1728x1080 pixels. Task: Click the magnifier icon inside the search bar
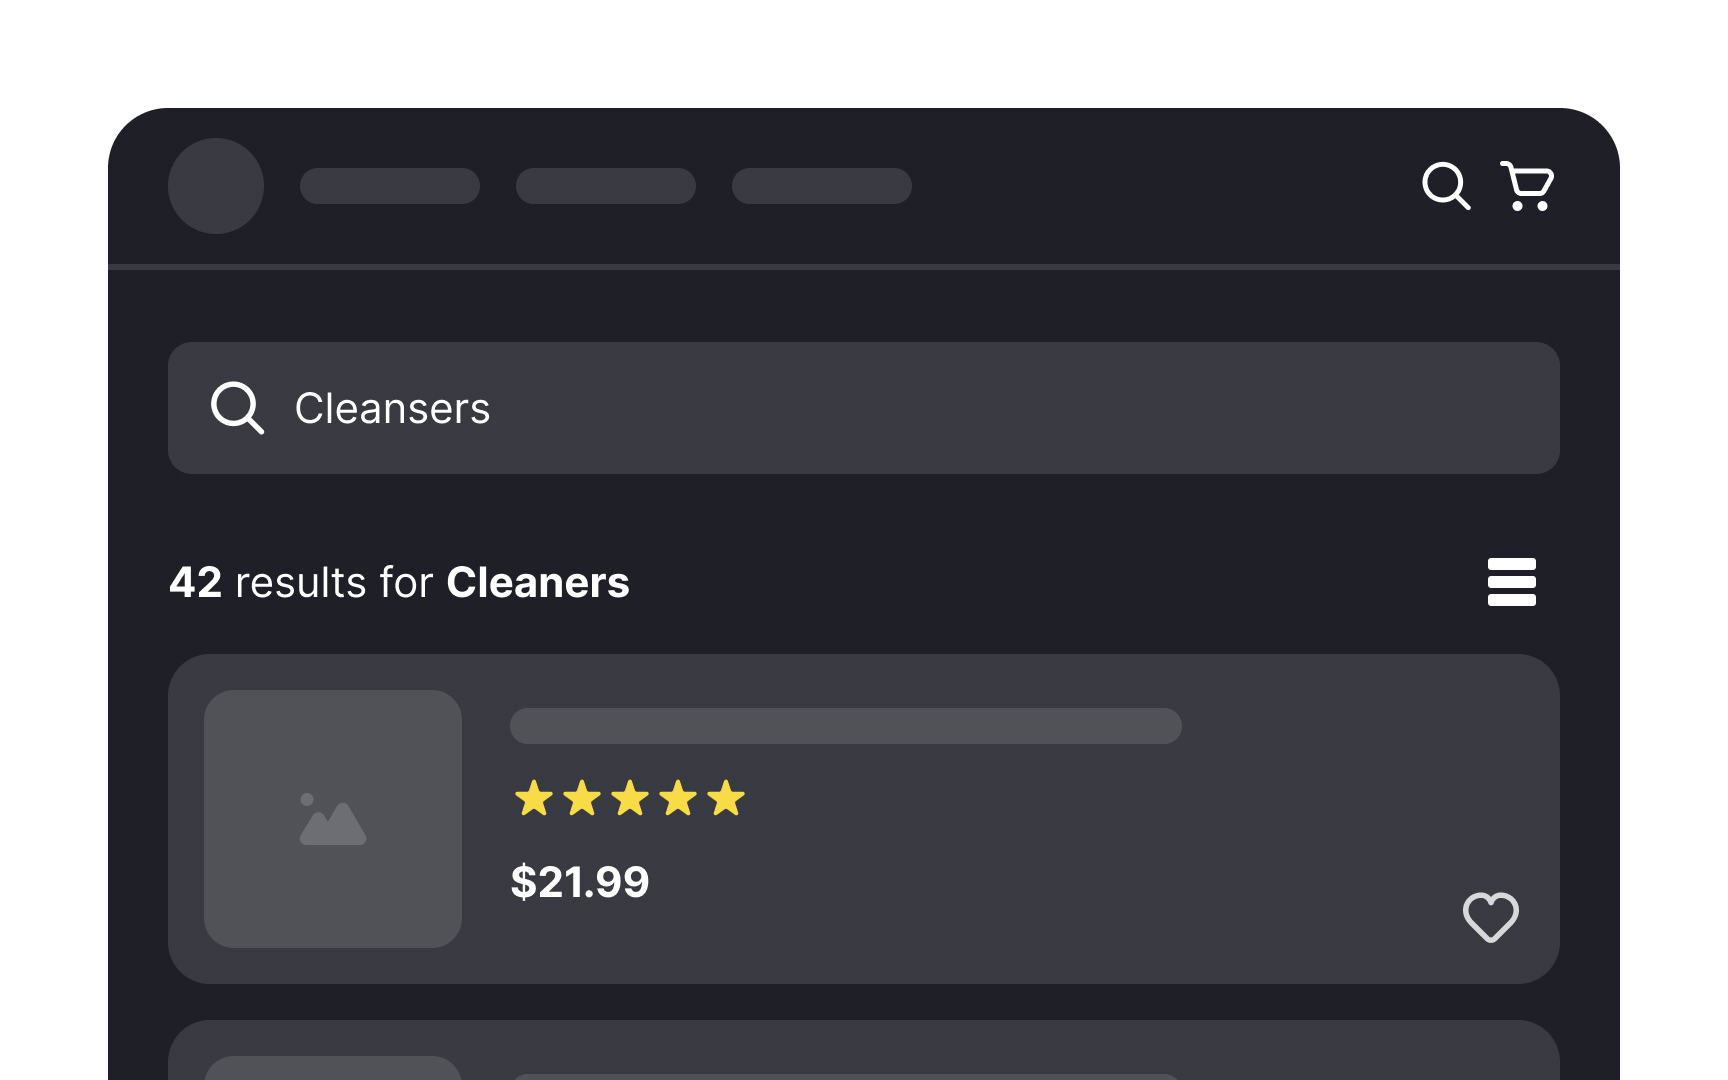point(238,408)
